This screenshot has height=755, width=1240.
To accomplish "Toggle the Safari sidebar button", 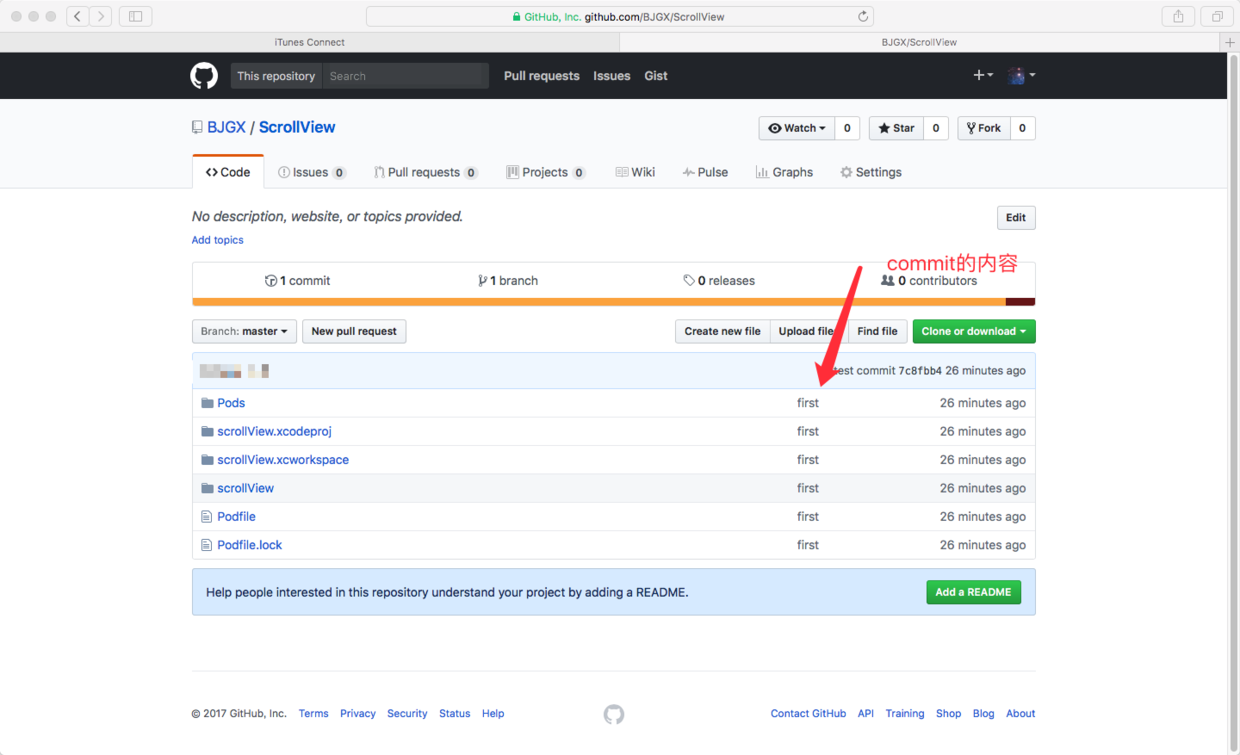I will tap(136, 16).
